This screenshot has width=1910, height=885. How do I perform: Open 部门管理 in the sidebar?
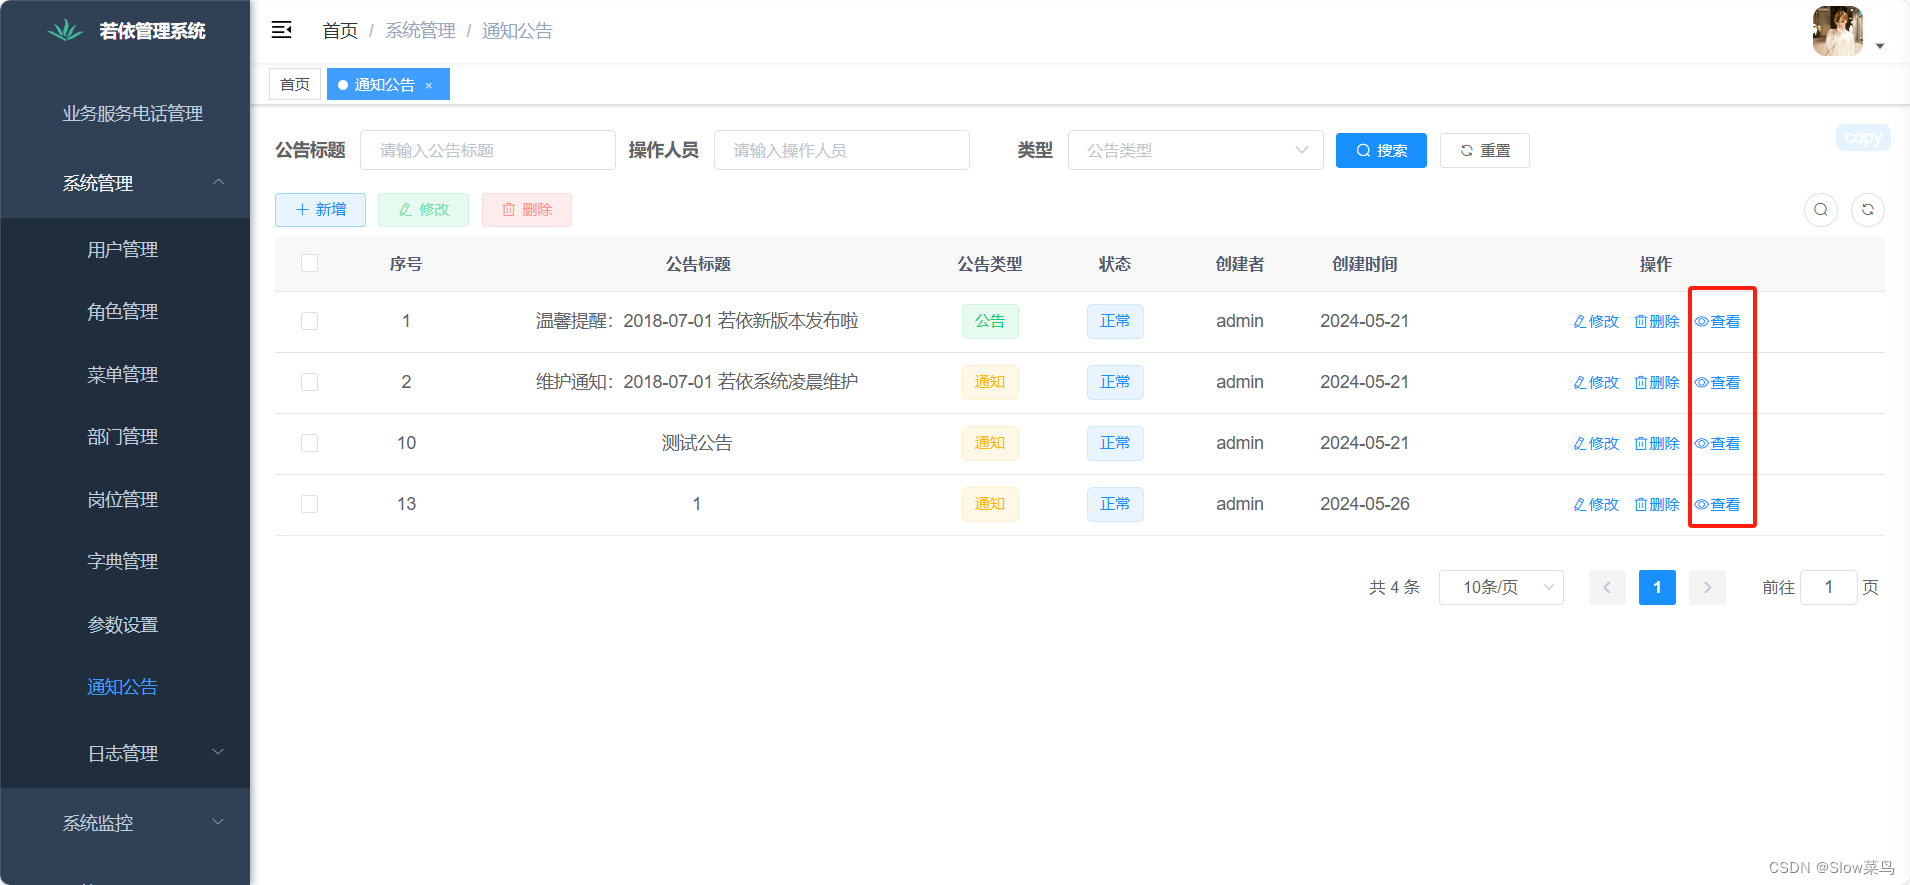[125, 437]
